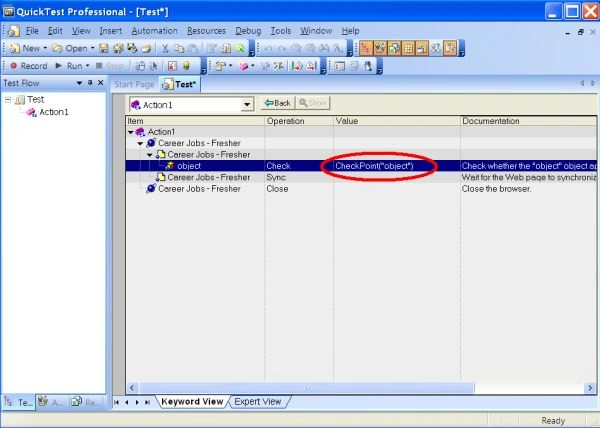
Task: Open the Insert menu
Action: 111,31
